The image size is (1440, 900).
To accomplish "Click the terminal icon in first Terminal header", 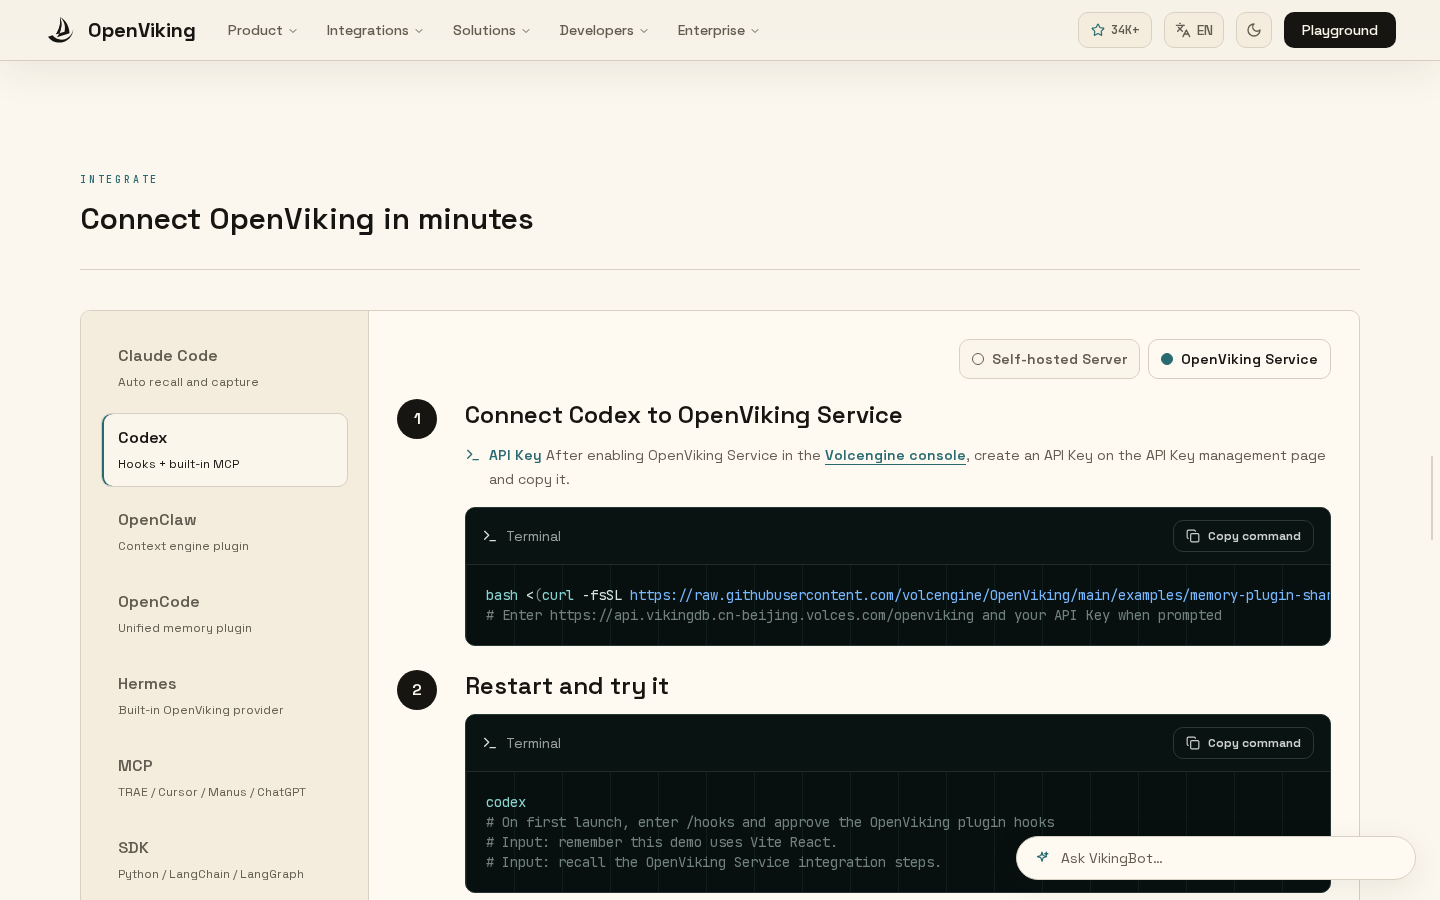I will [x=490, y=536].
